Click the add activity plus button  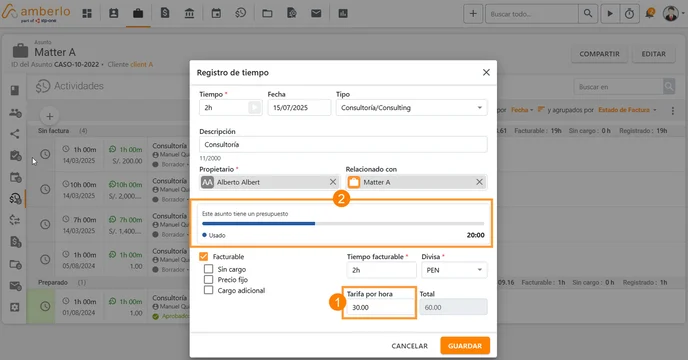pyautogui.click(x=50, y=116)
